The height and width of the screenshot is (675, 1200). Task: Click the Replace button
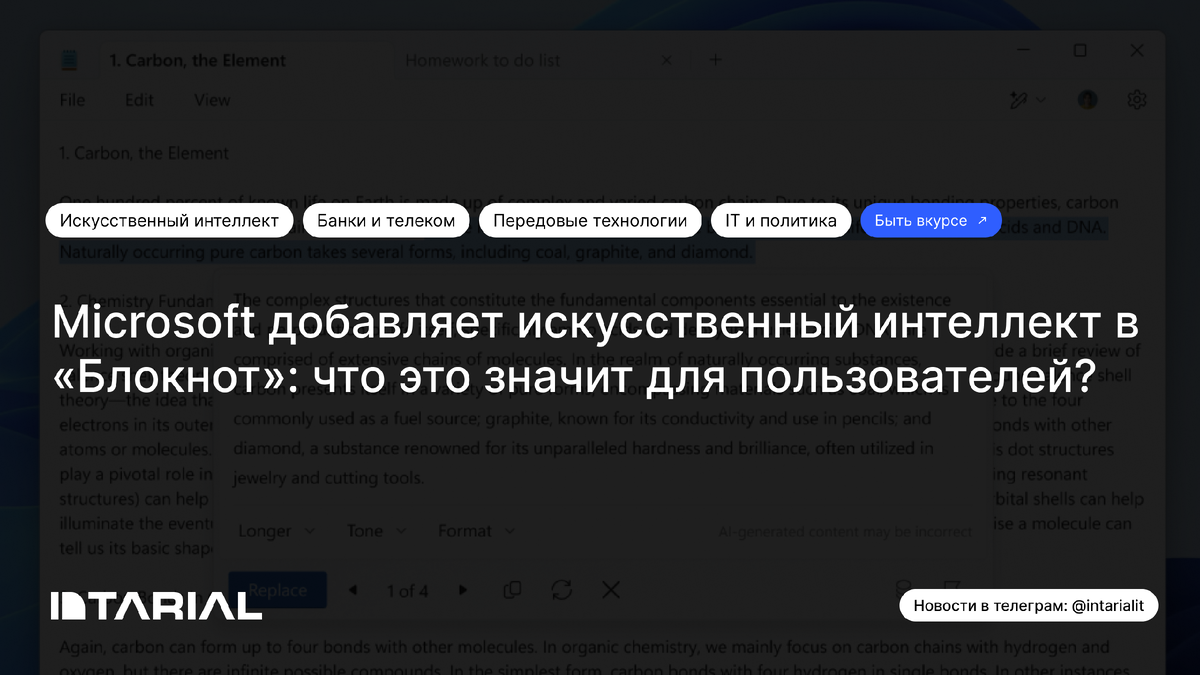tap(277, 590)
